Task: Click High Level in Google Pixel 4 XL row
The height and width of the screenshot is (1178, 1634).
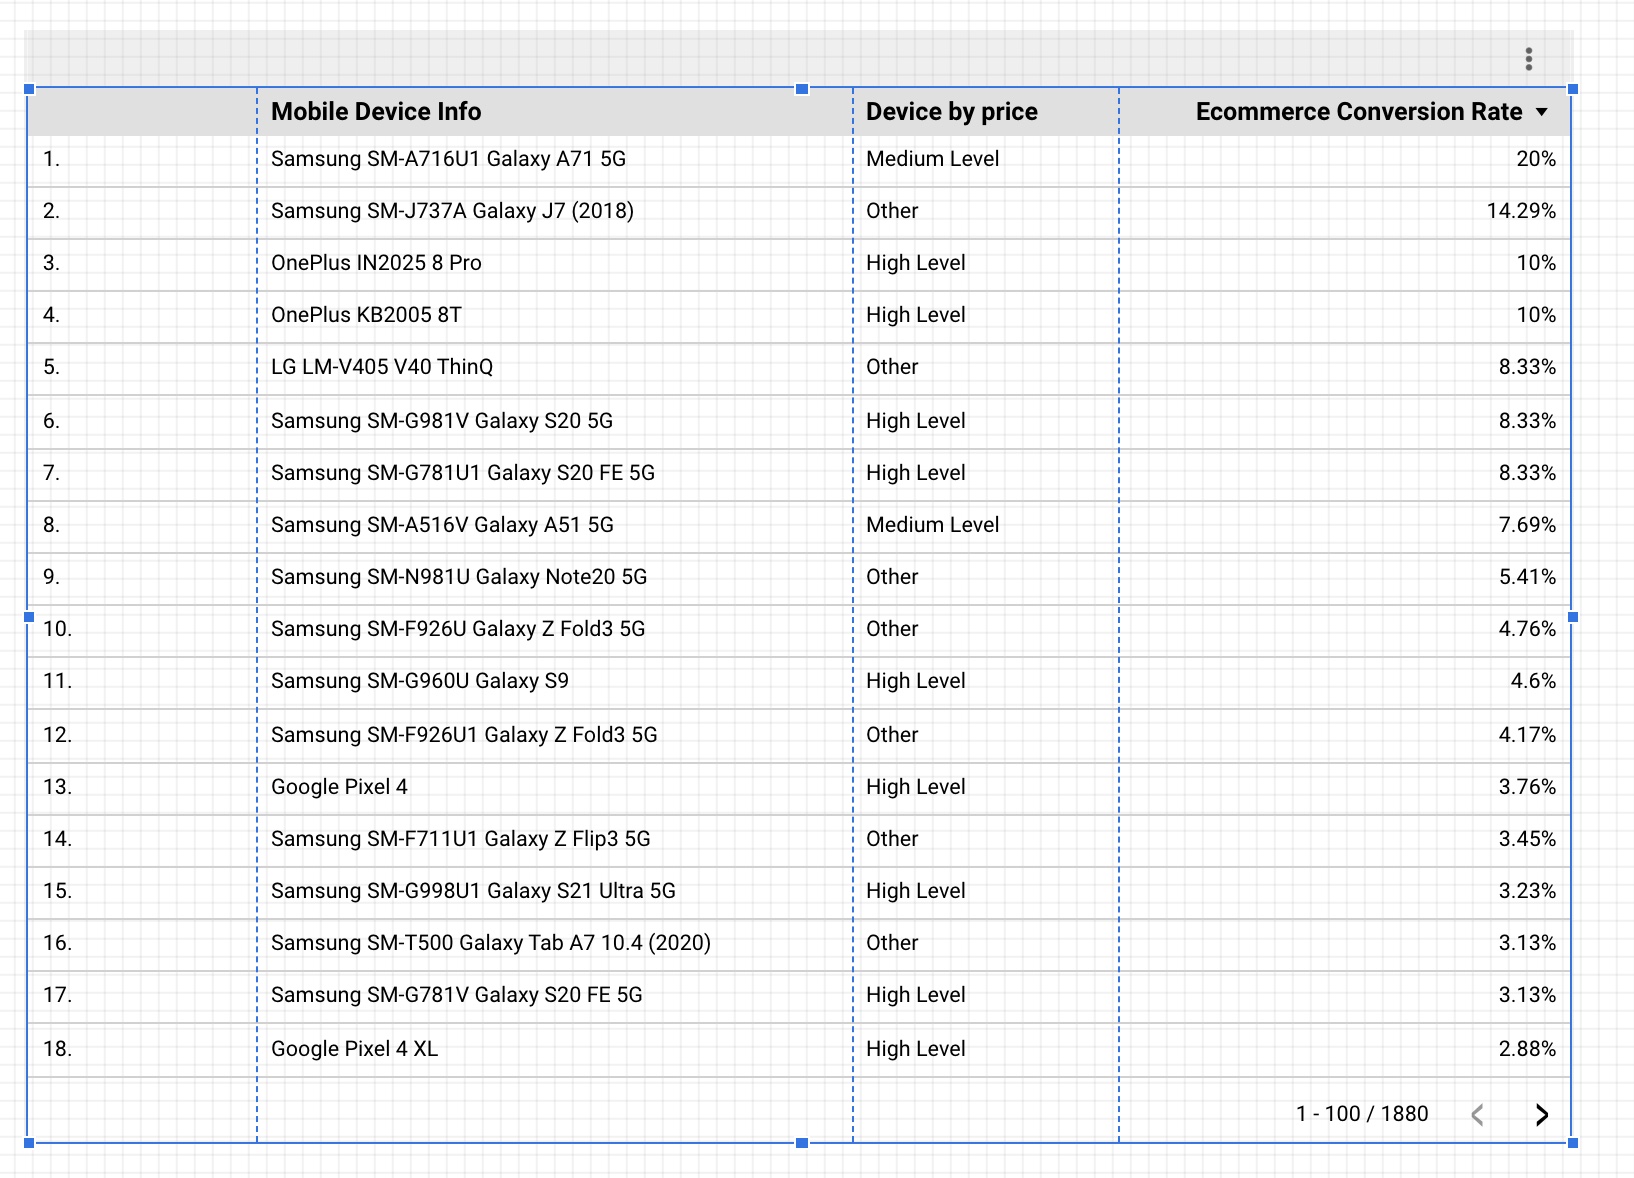Action: click(x=915, y=1049)
